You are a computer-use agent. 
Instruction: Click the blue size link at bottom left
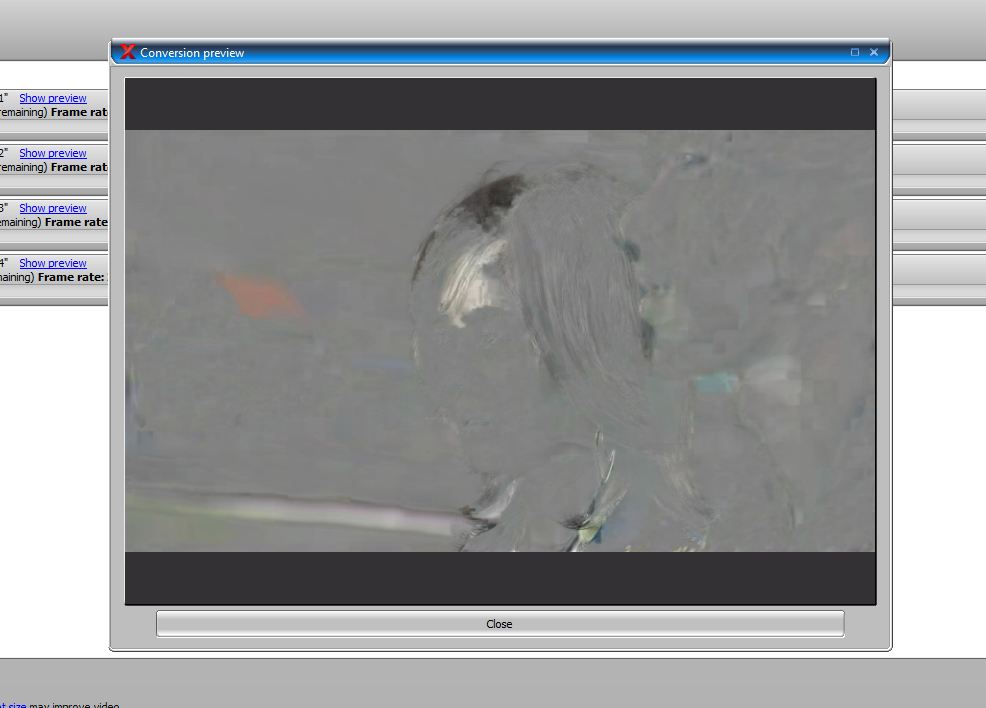[x=12, y=705]
